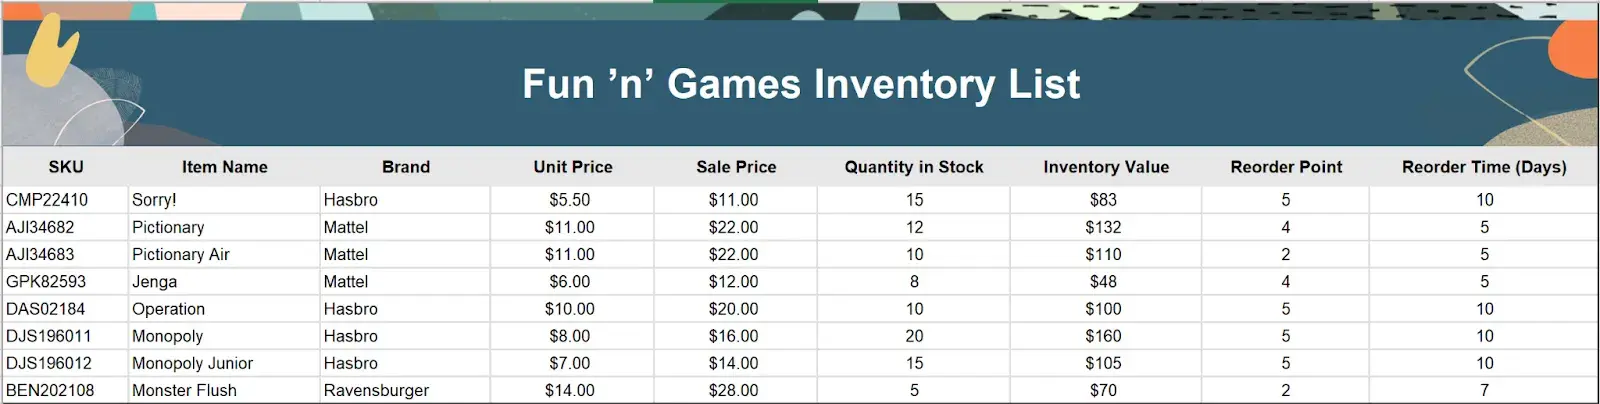Viewport: 1600px width, 404px height.
Task: Select Monopoly Junior's $7.00 unit price
Action: coord(570,363)
